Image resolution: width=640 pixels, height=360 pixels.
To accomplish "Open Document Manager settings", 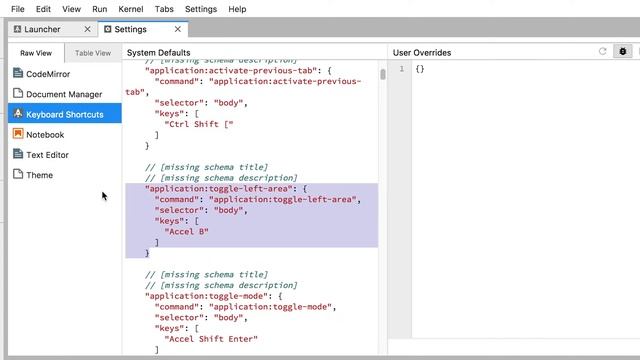I will pos(65,94).
